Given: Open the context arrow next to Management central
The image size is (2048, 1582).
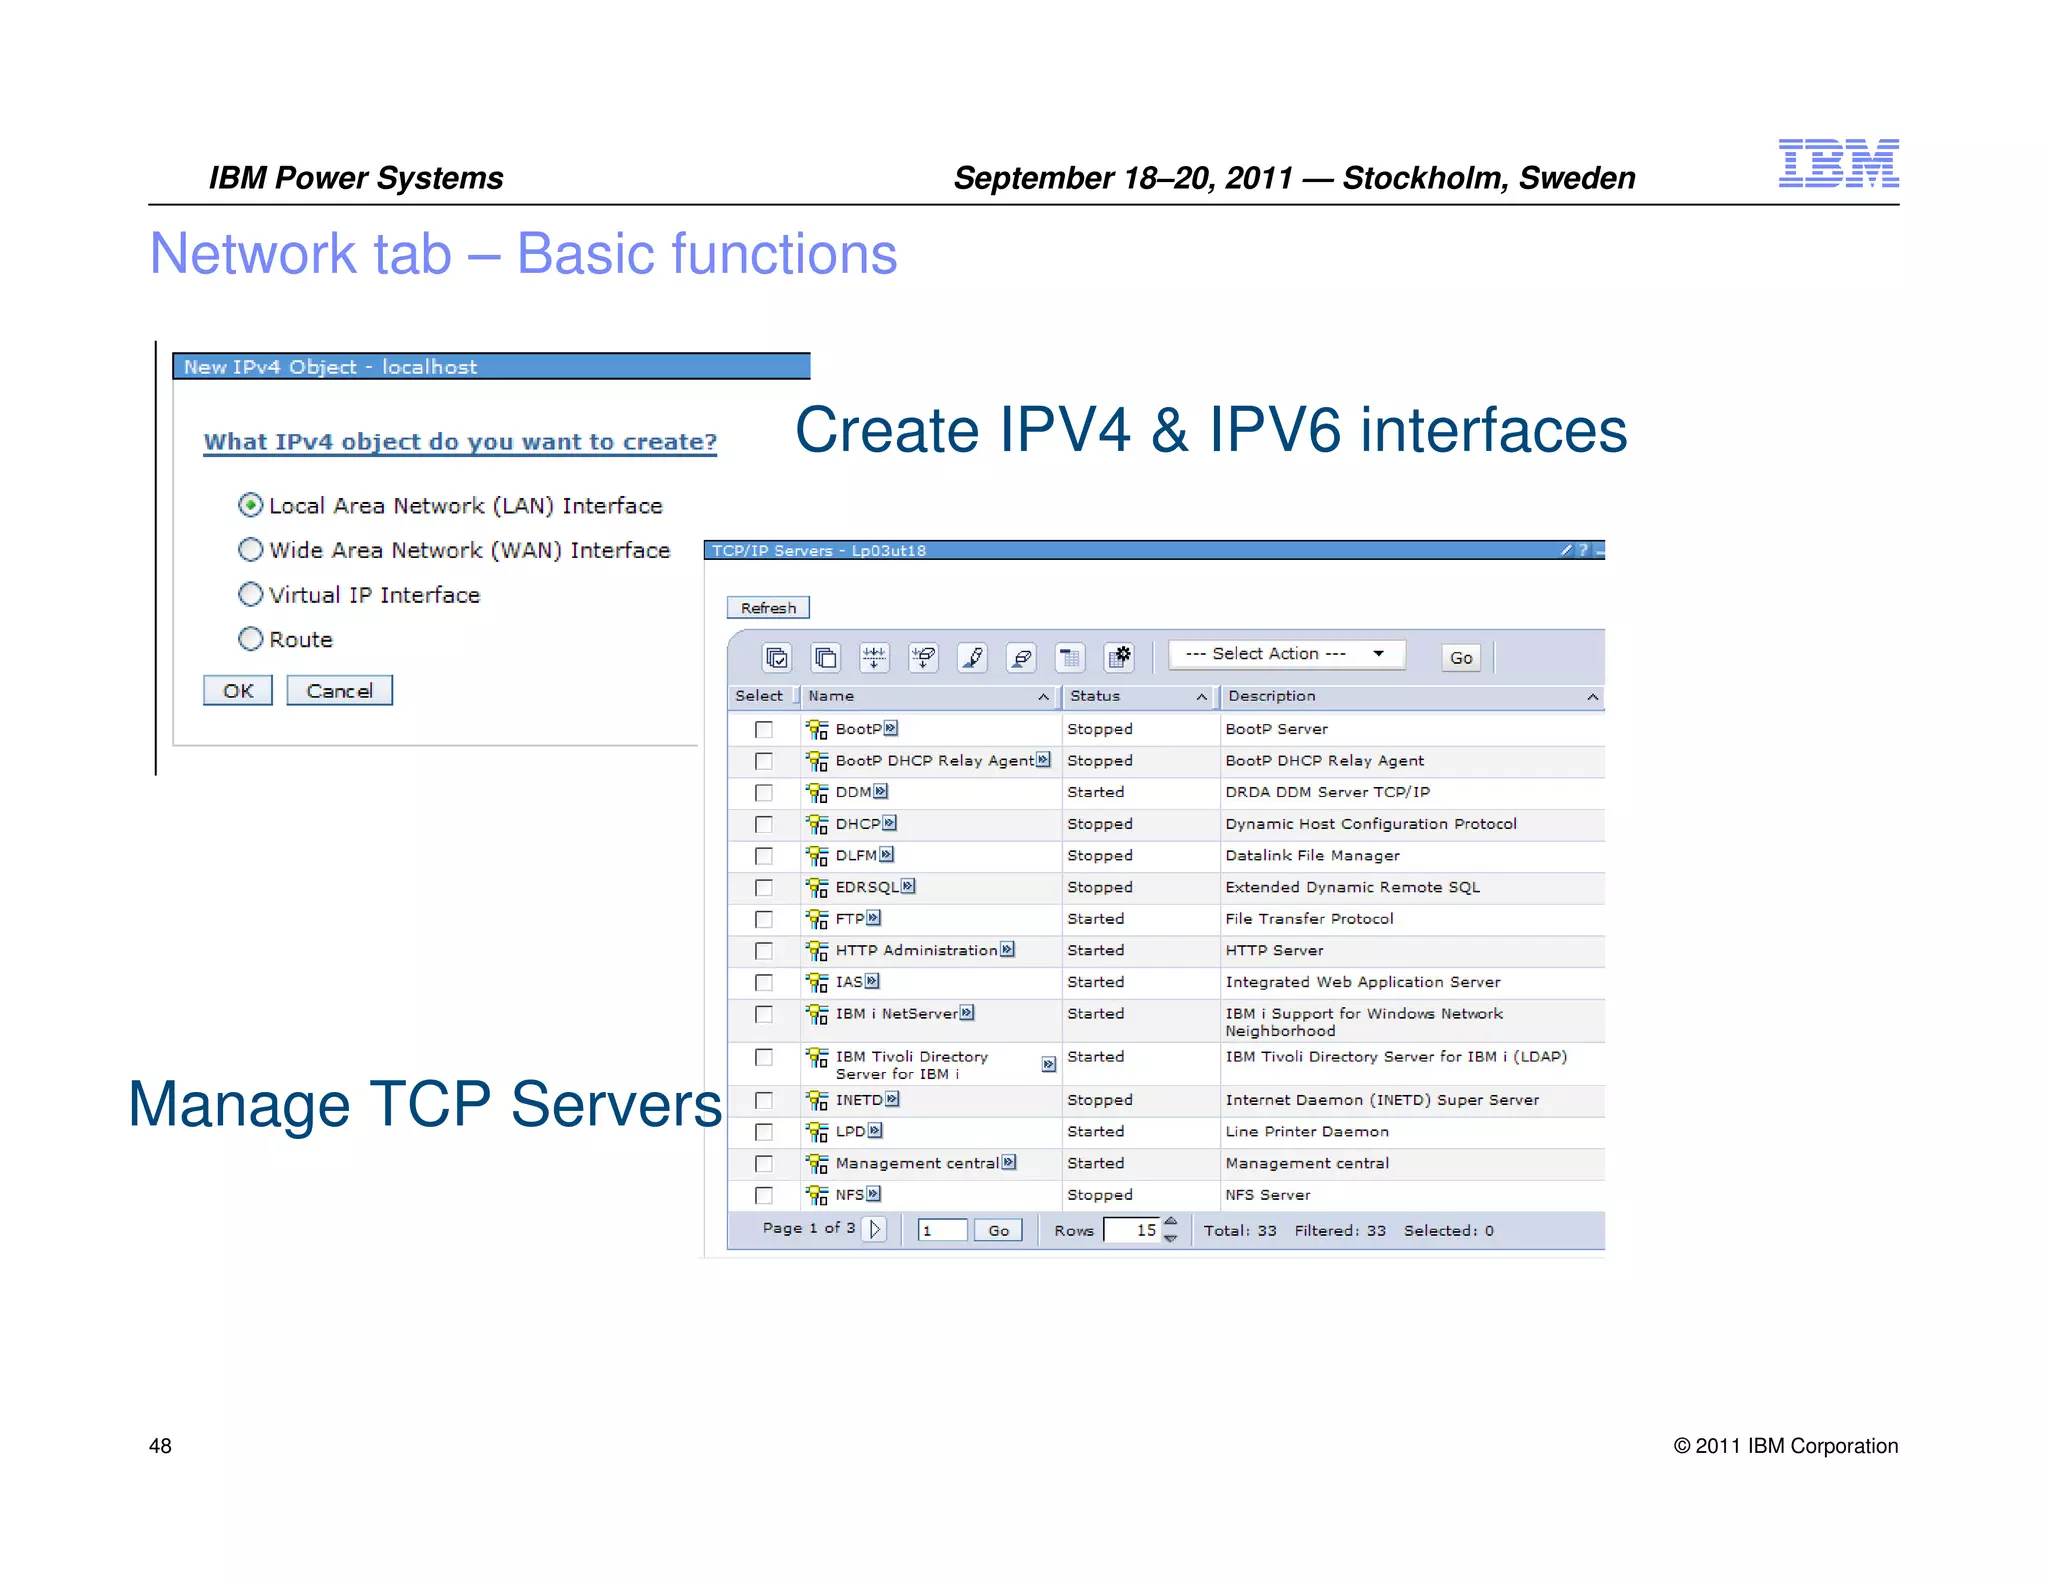Looking at the screenshot, I should tap(1009, 1162).
